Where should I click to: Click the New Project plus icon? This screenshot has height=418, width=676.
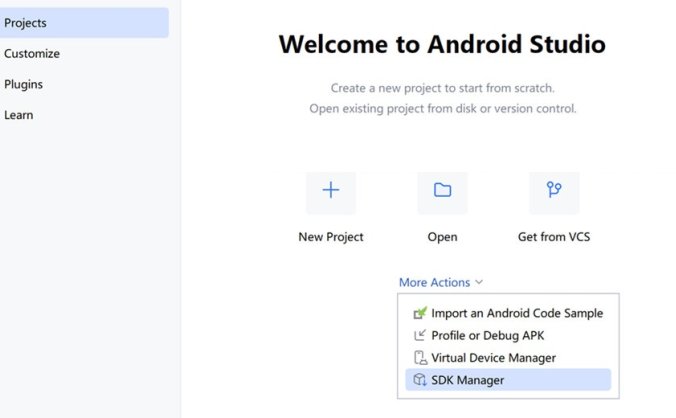coord(331,190)
